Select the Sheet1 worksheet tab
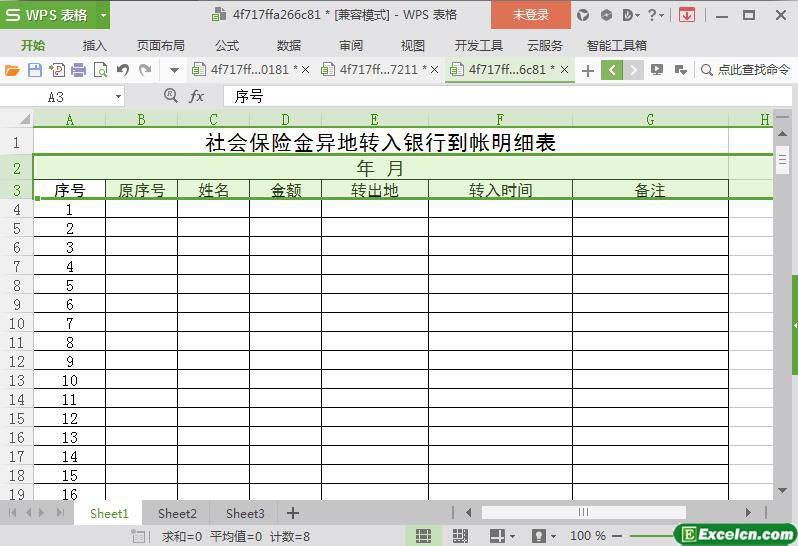The height and width of the screenshot is (546, 798). [109, 513]
